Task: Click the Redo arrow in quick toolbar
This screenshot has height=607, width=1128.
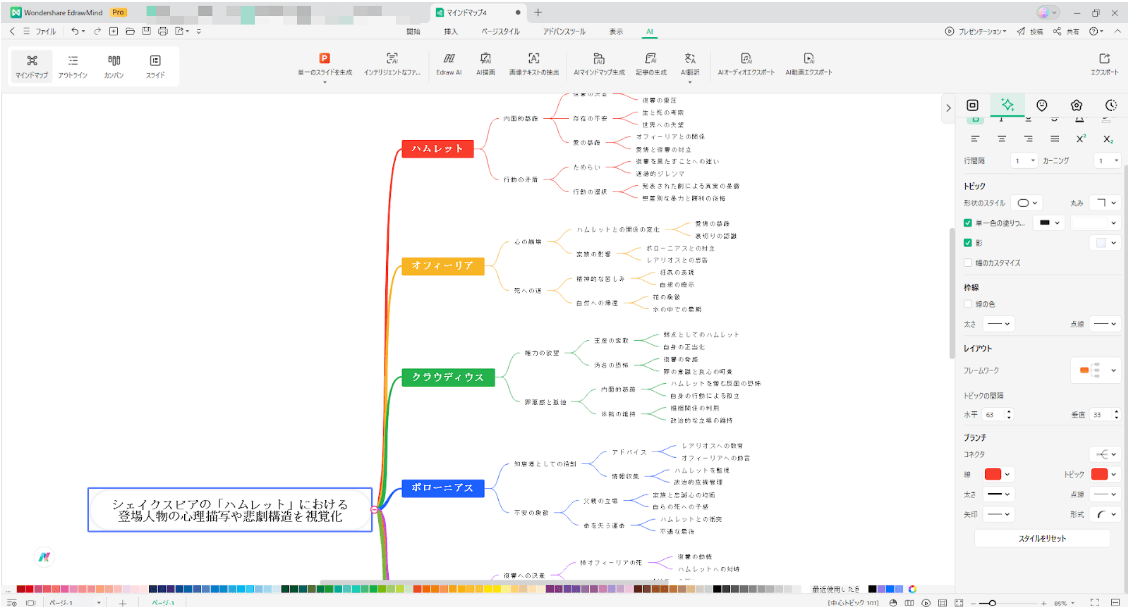Action: click(x=97, y=32)
